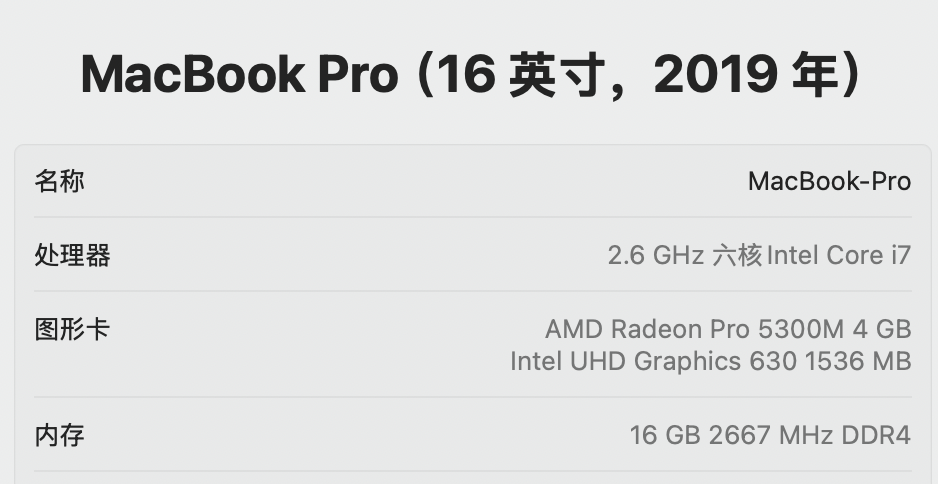Click the 内存 row label
The height and width of the screenshot is (484, 938).
point(60,435)
